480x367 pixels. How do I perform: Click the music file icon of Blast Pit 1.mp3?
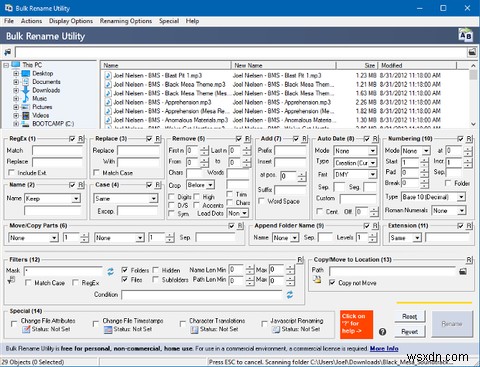[x=108, y=75]
